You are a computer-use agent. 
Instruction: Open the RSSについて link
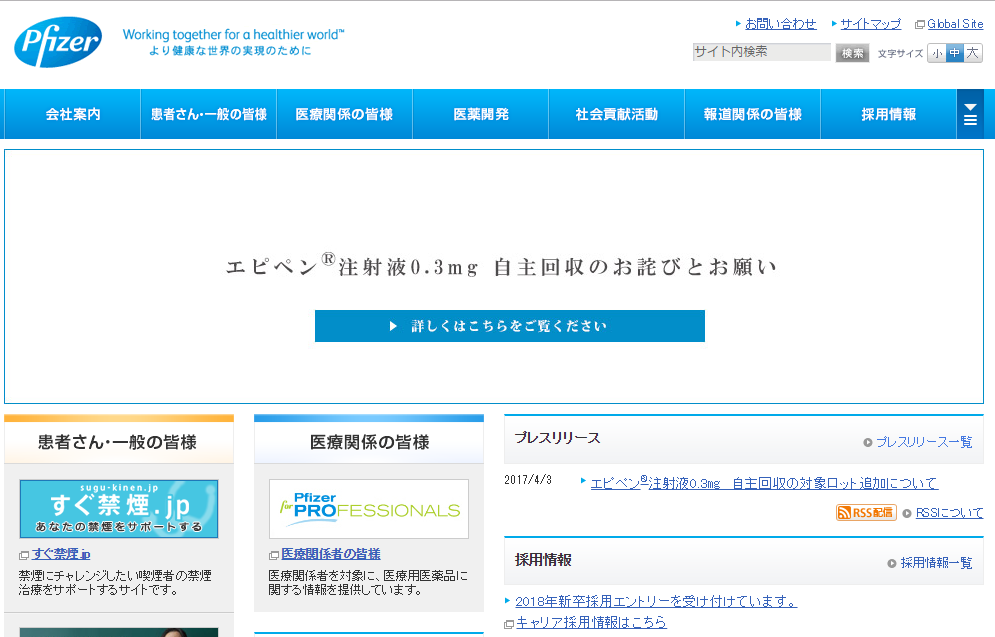coord(949,513)
